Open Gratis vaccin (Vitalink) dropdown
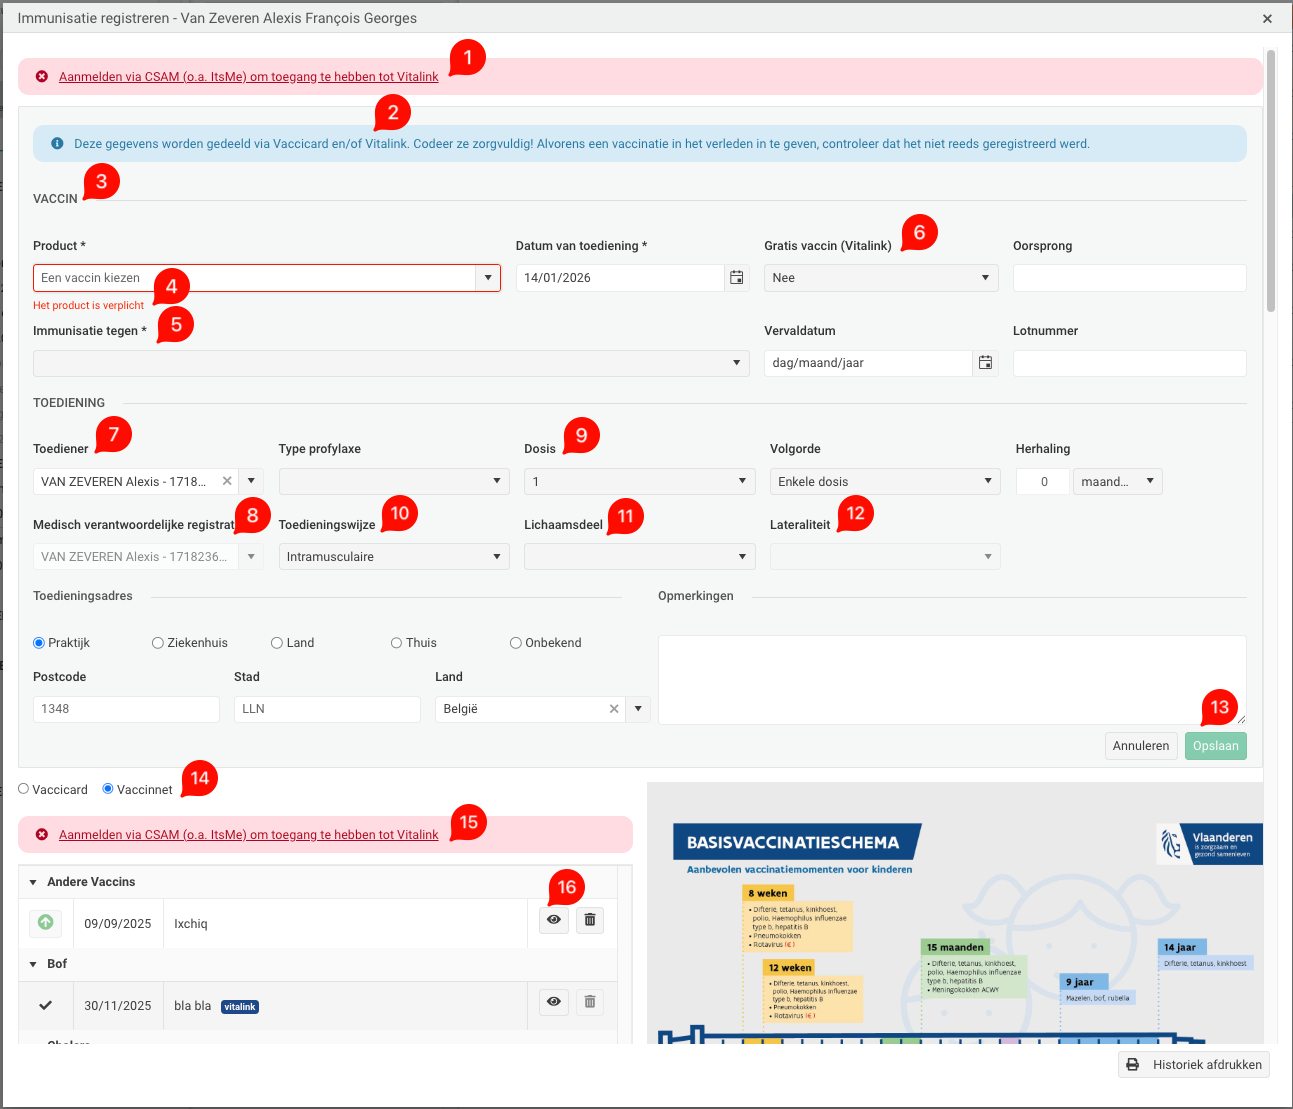This screenshot has width=1293, height=1109. (x=880, y=278)
